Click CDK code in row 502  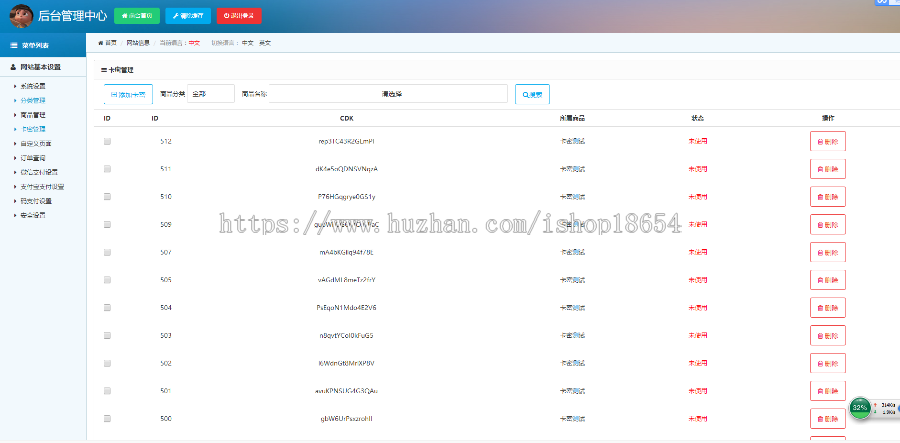pyautogui.click(x=347, y=363)
